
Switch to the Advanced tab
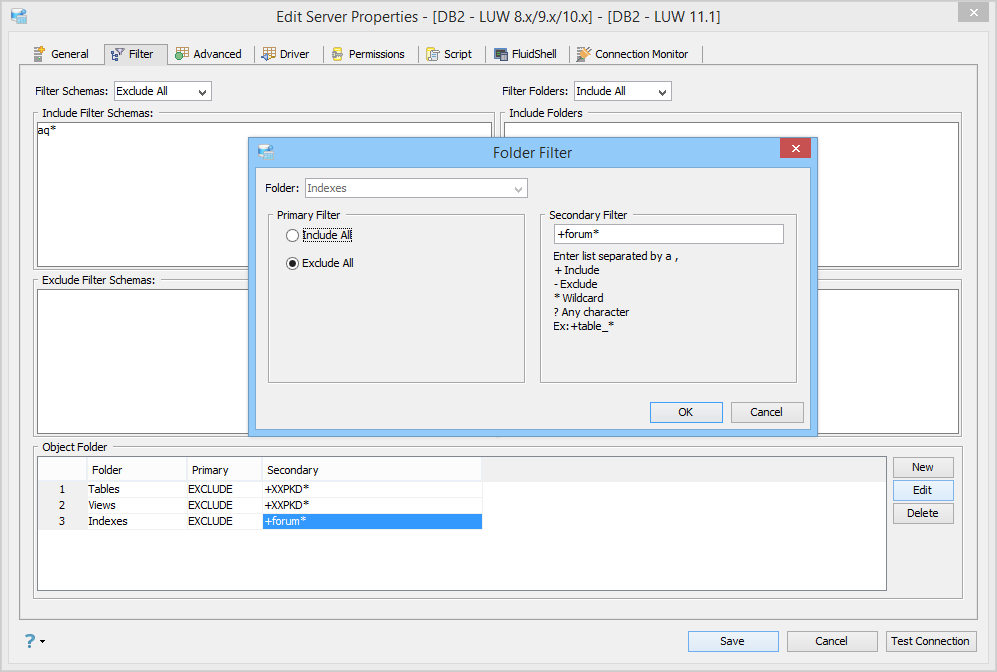[209, 54]
